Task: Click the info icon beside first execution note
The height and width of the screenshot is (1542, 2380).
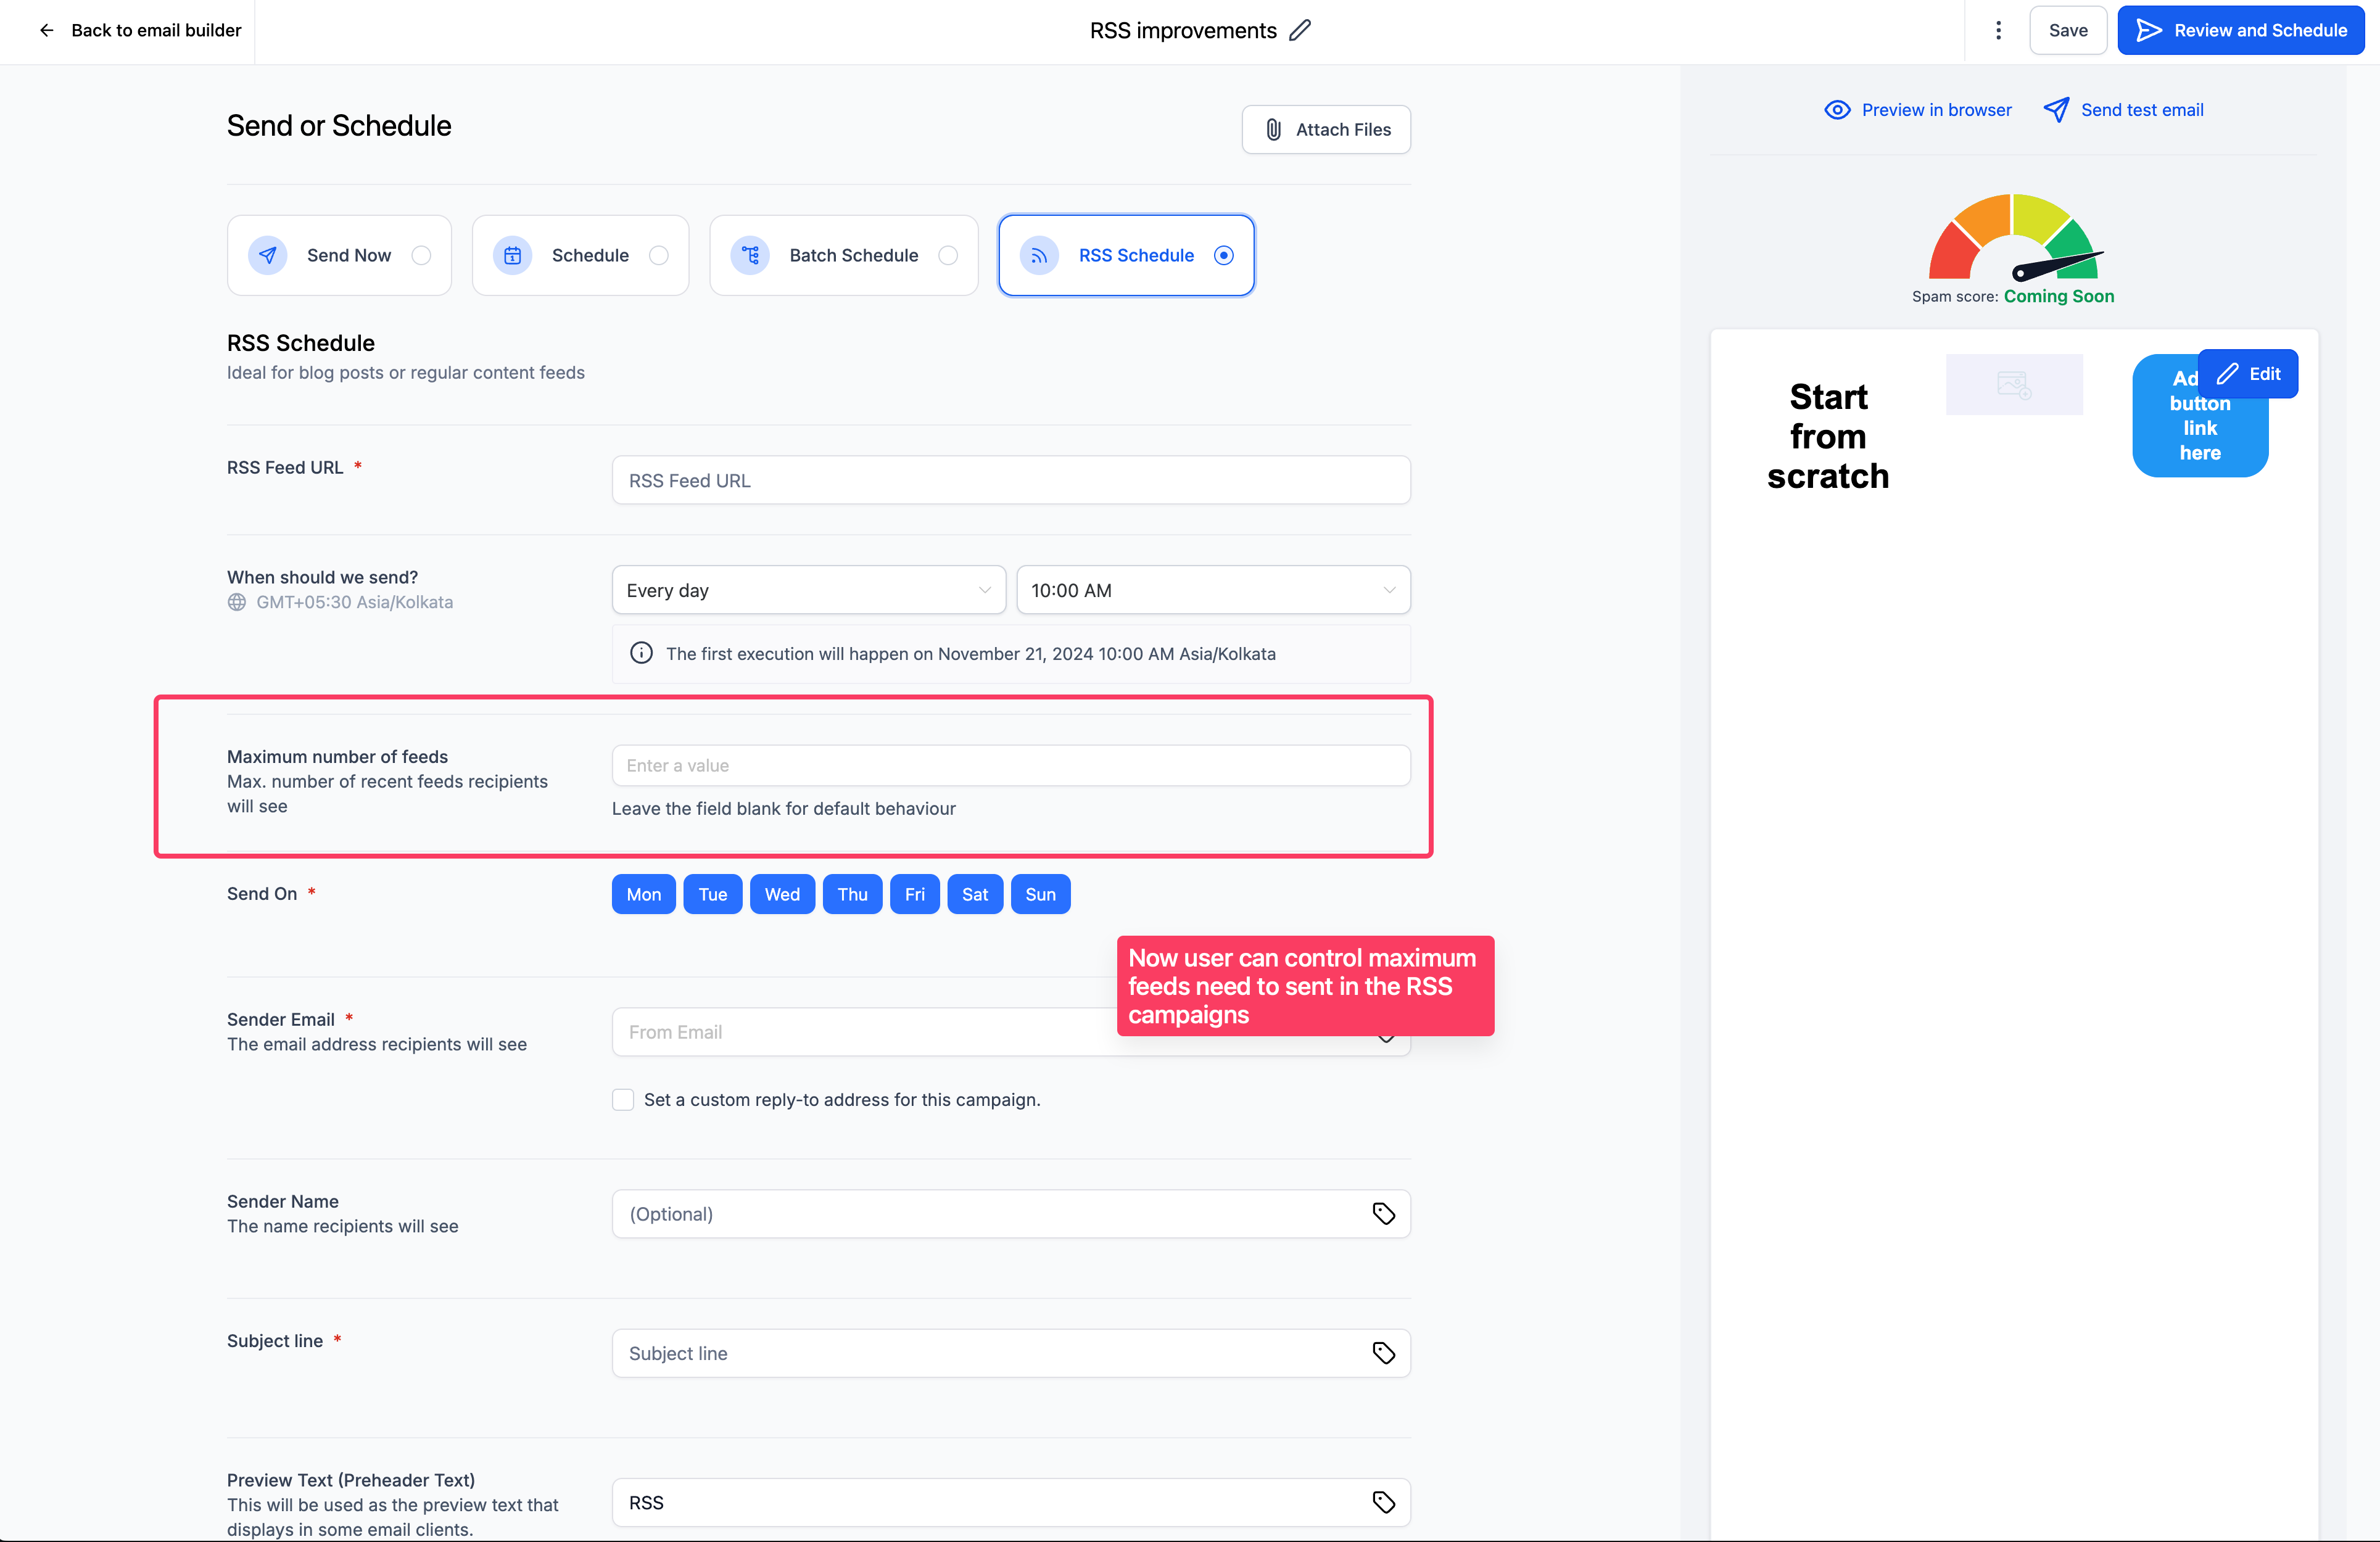Action: click(641, 653)
